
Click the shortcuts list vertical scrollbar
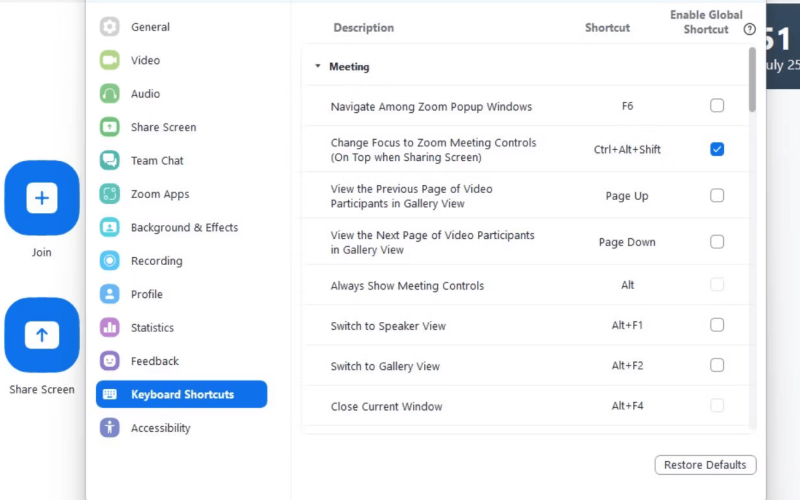click(x=752, y=79)
